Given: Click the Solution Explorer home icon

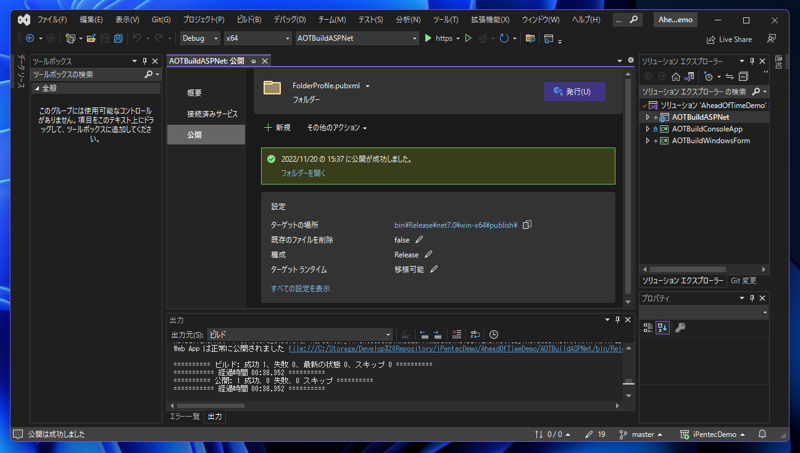Looking at the screenshot, I should [x=676, y=77].
